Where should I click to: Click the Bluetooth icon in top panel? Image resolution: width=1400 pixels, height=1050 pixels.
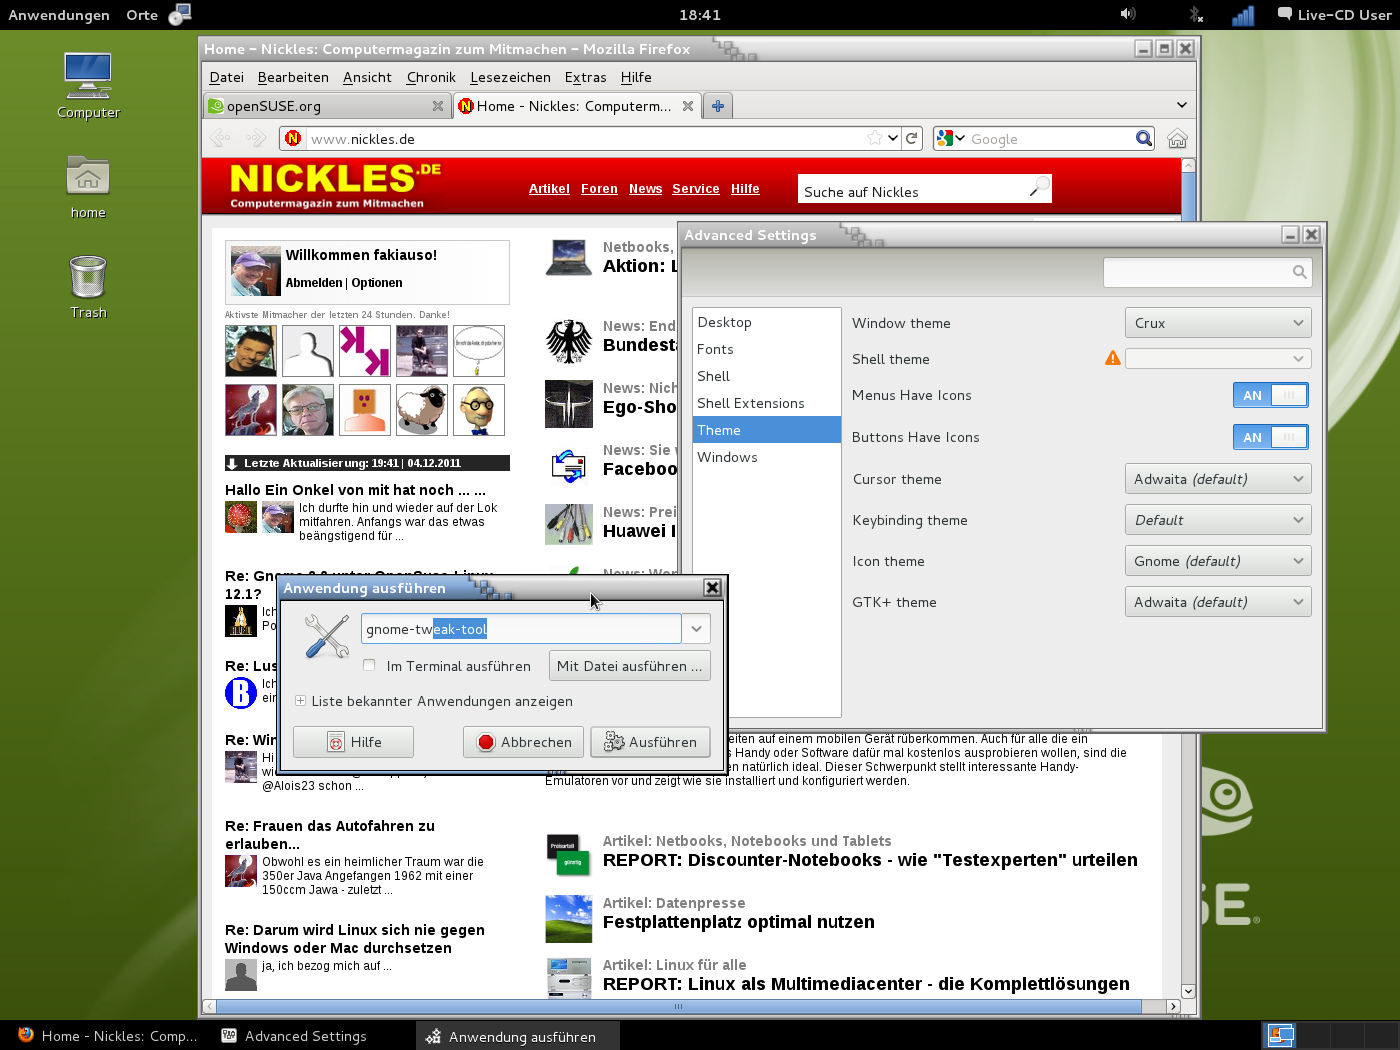[x=1195, y=14]
